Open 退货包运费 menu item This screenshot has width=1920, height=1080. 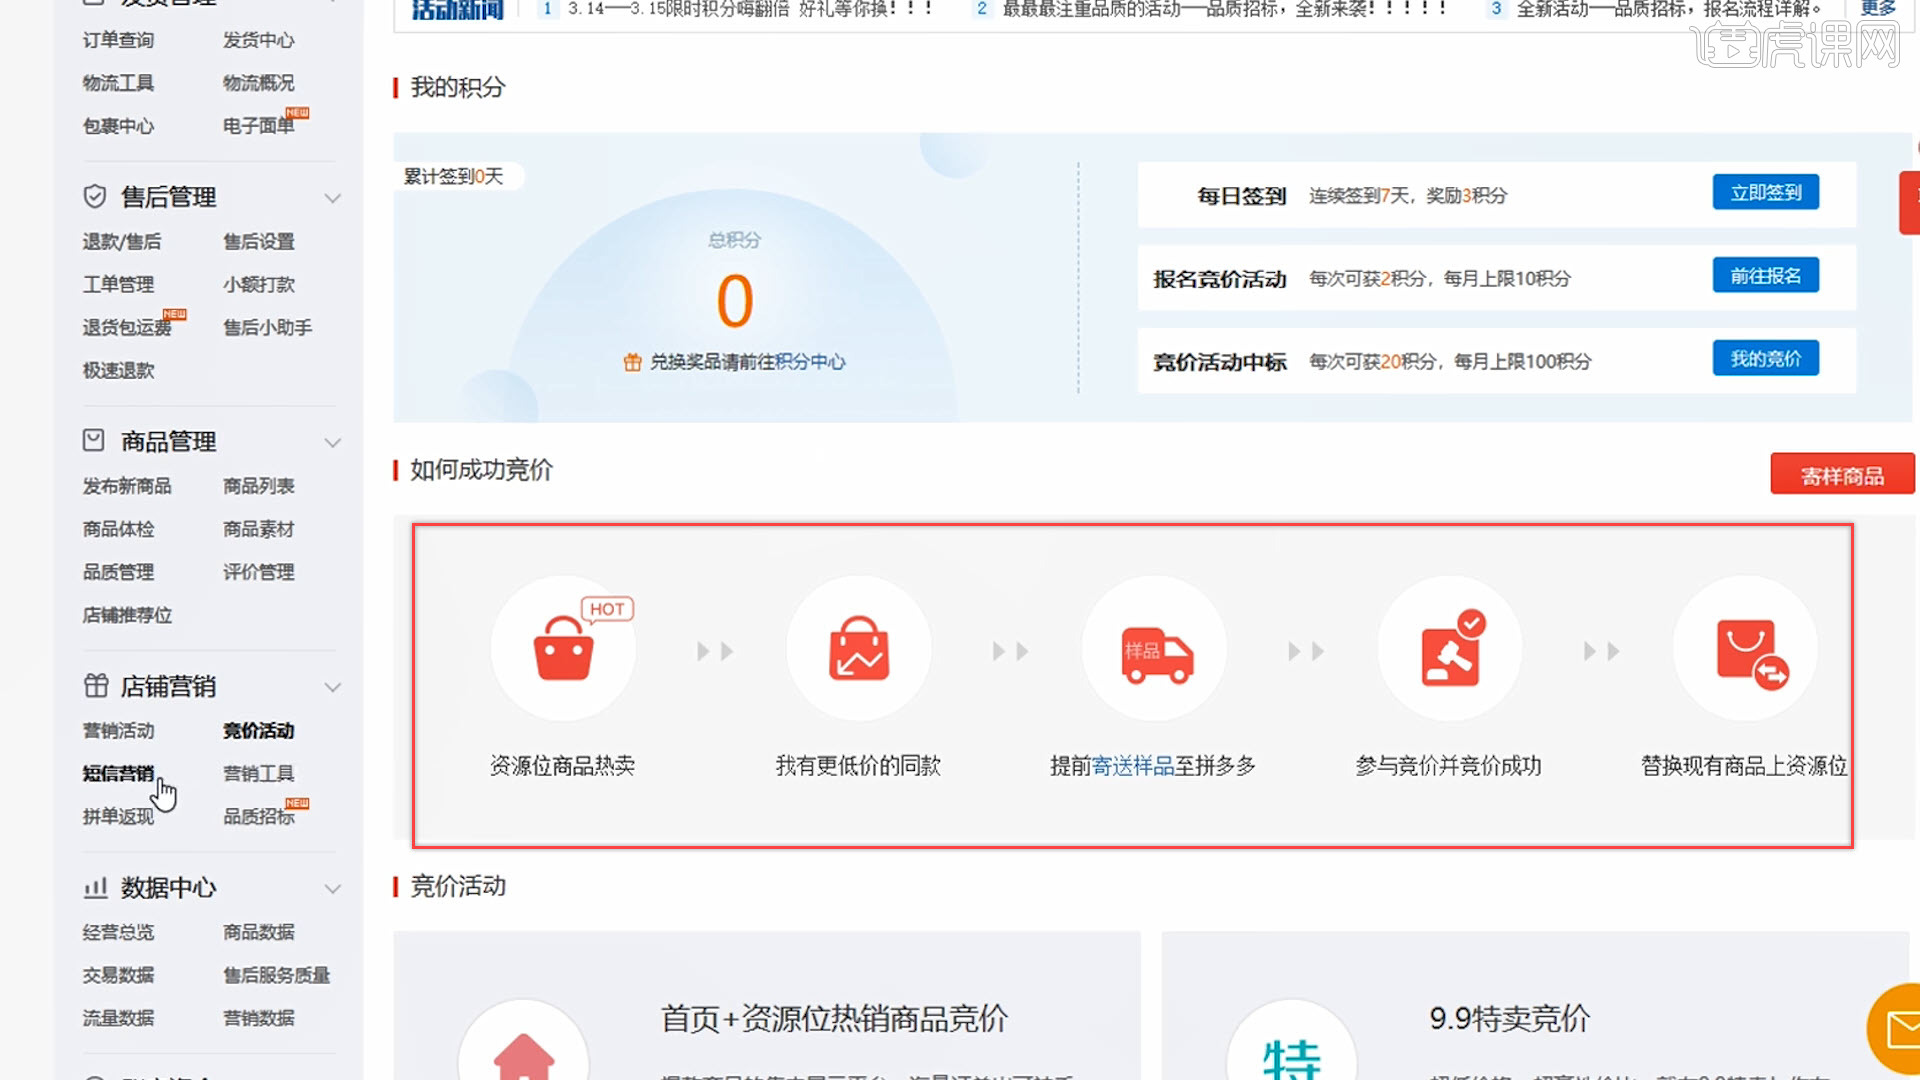(127, 328)
